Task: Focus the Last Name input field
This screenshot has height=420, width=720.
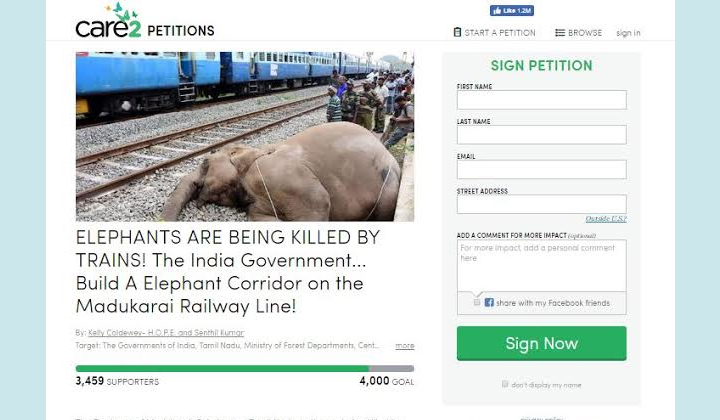Action: click(x=541, y=134)
